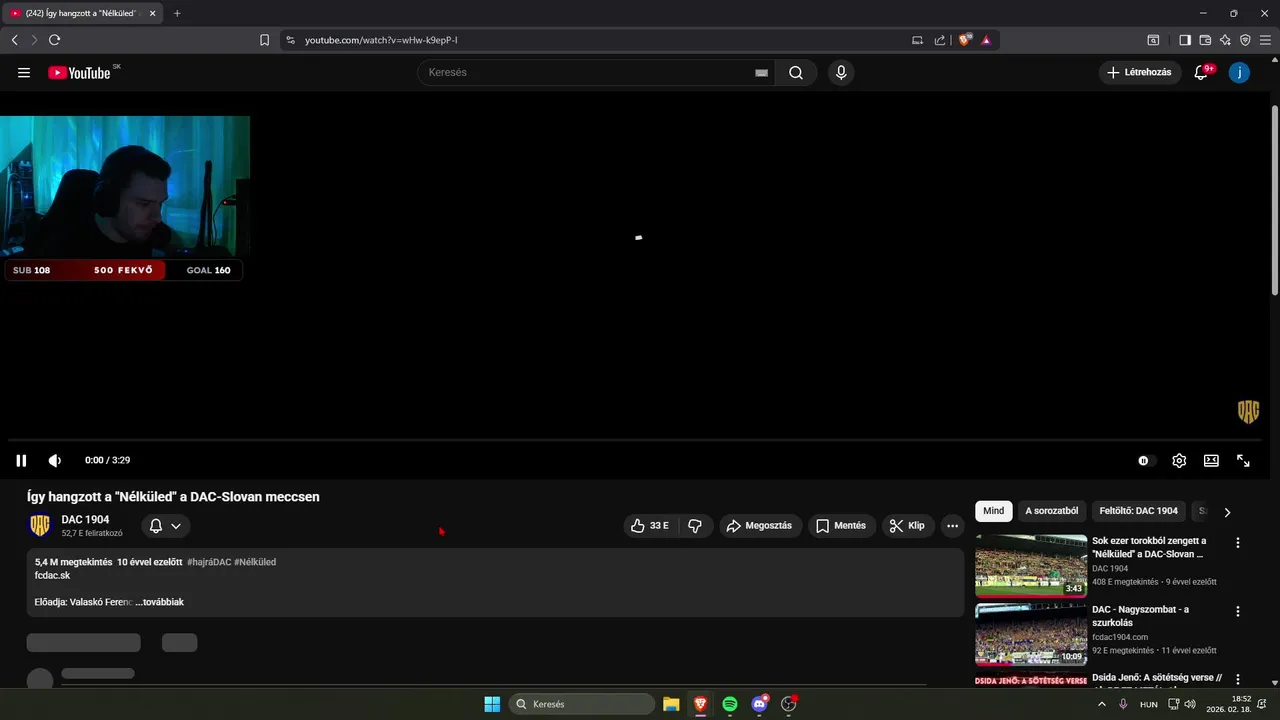Viewport: 1280px width, 720px height.
Task: Open the YouTube hamburger guide menu
Action: (x=24, y=72)
